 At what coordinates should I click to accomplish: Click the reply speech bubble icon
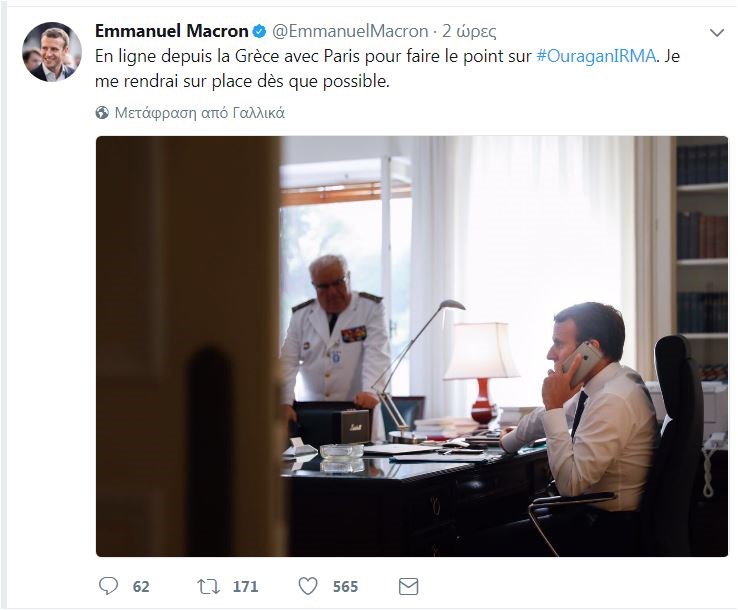[x=108, y=586]
